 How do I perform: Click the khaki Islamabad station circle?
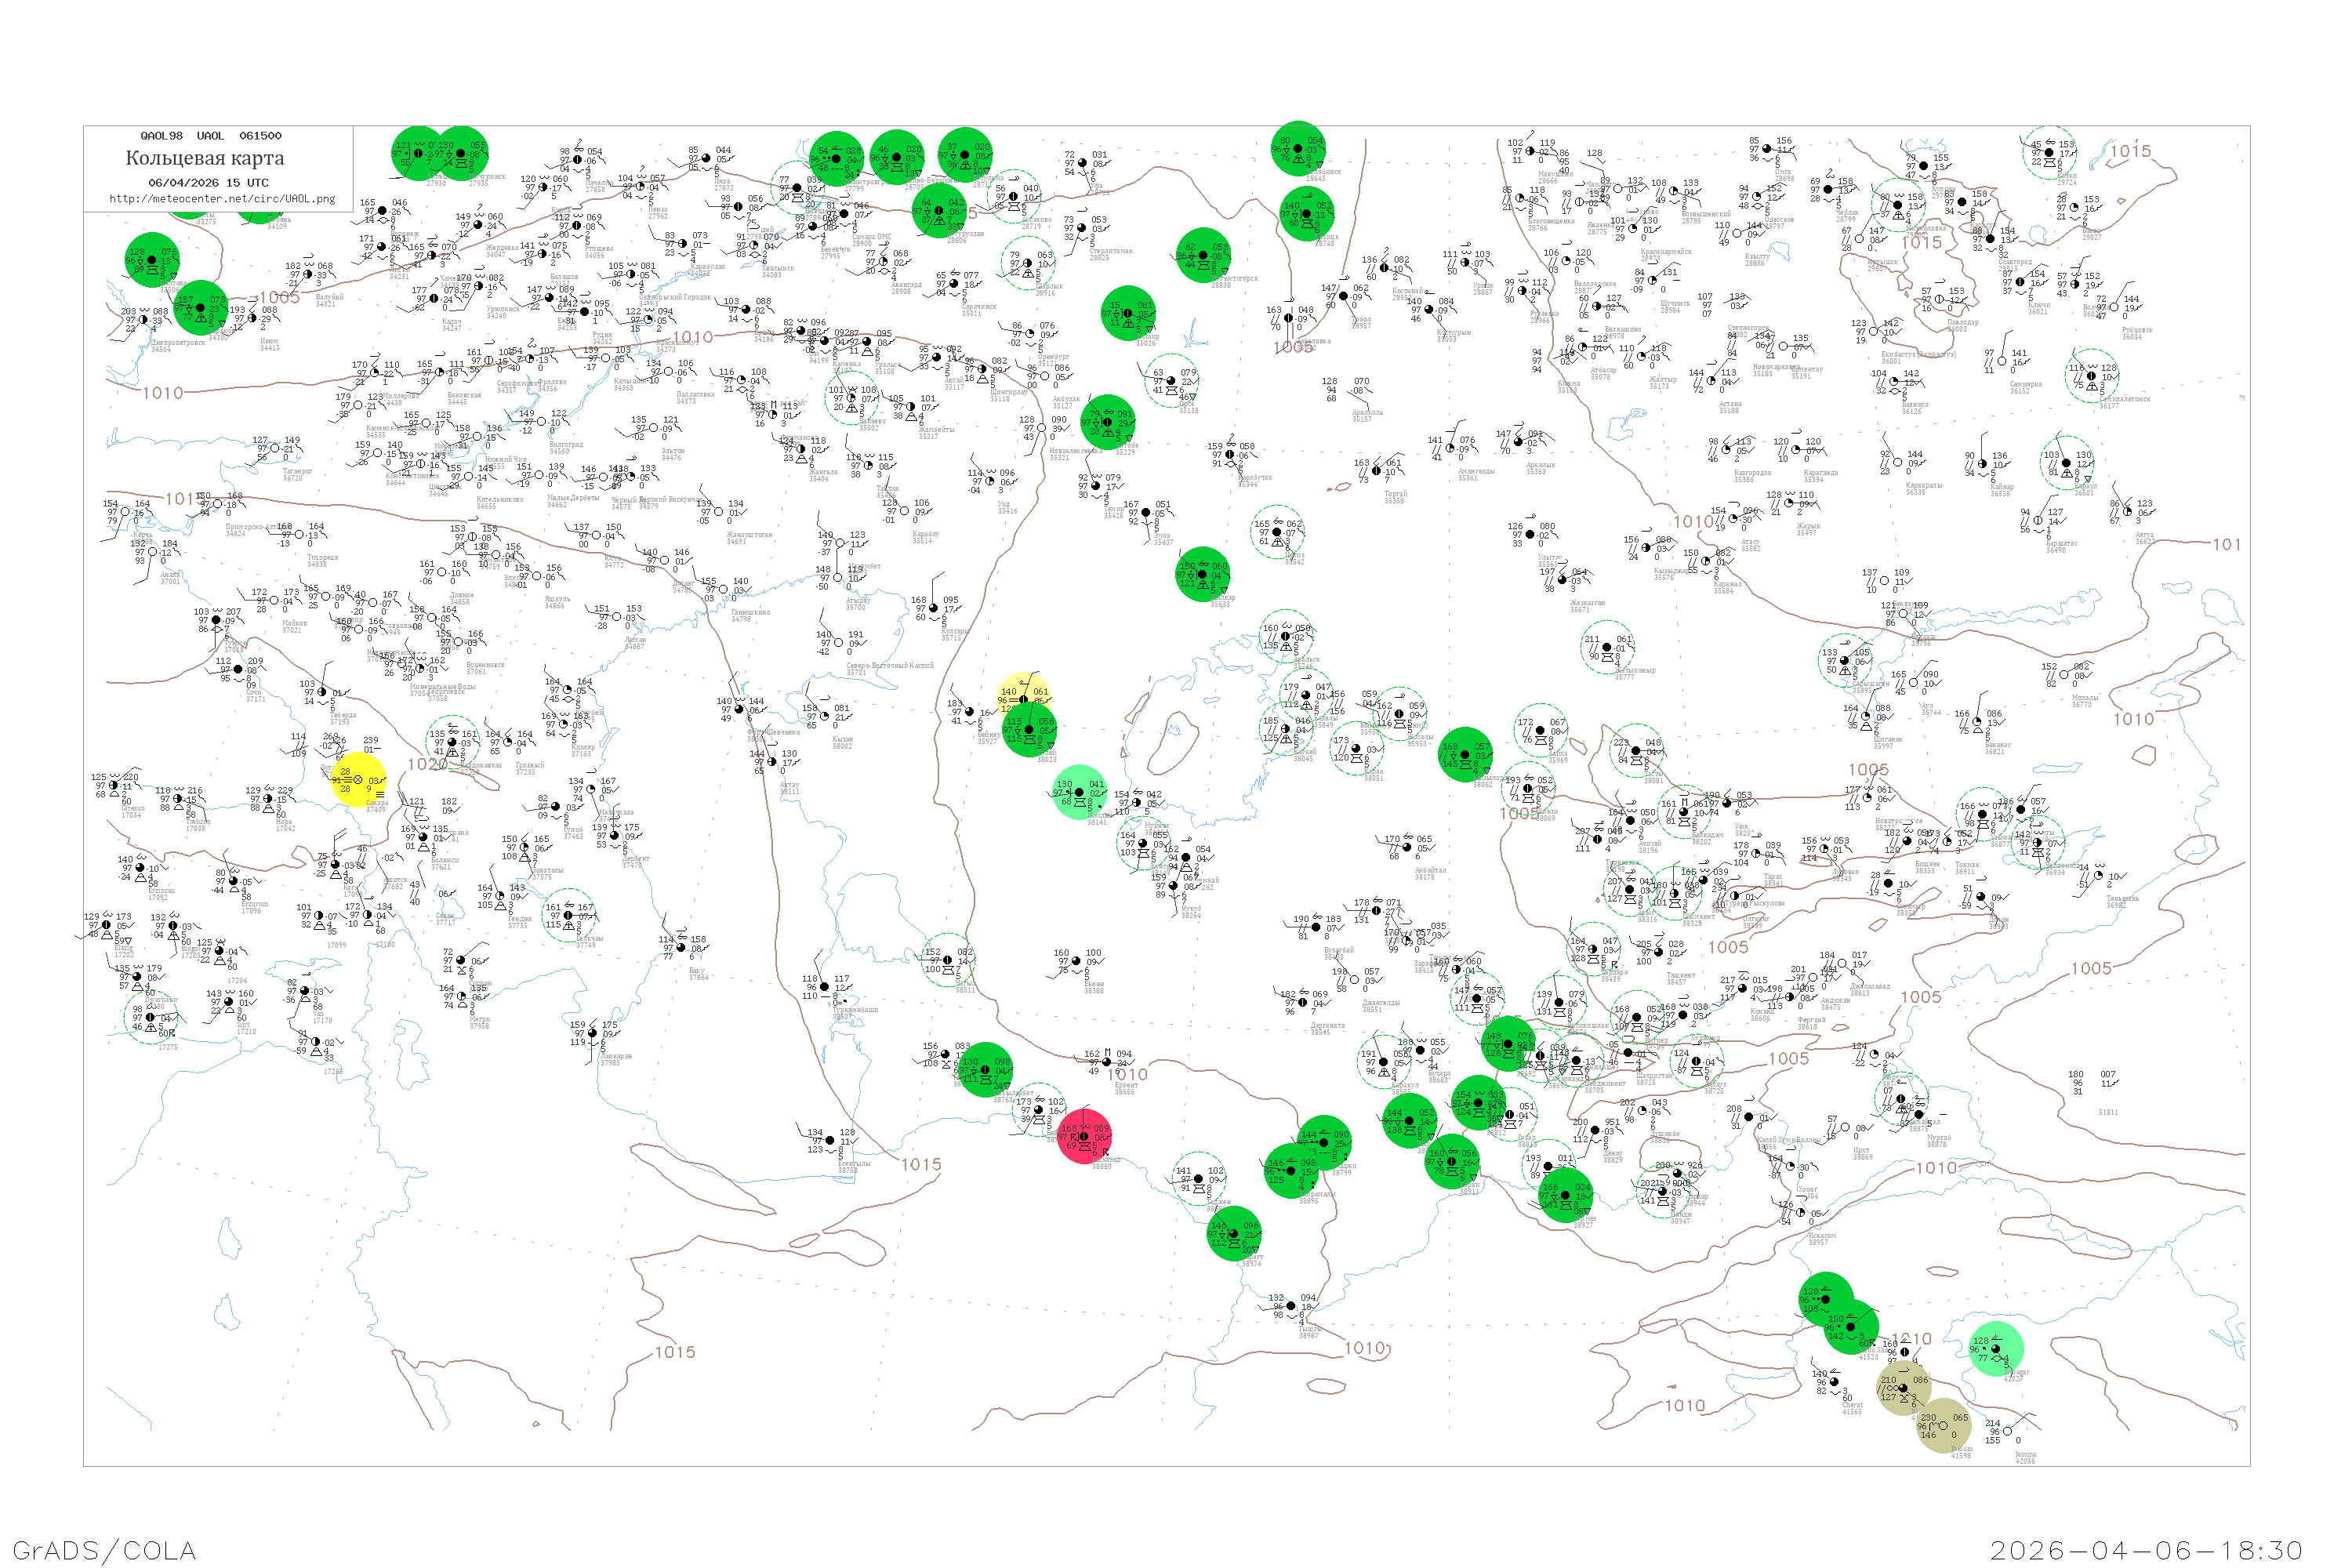1903,1388
